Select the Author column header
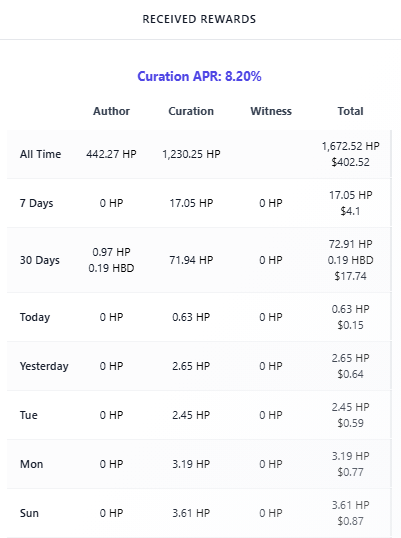 [x=111, y=111]
